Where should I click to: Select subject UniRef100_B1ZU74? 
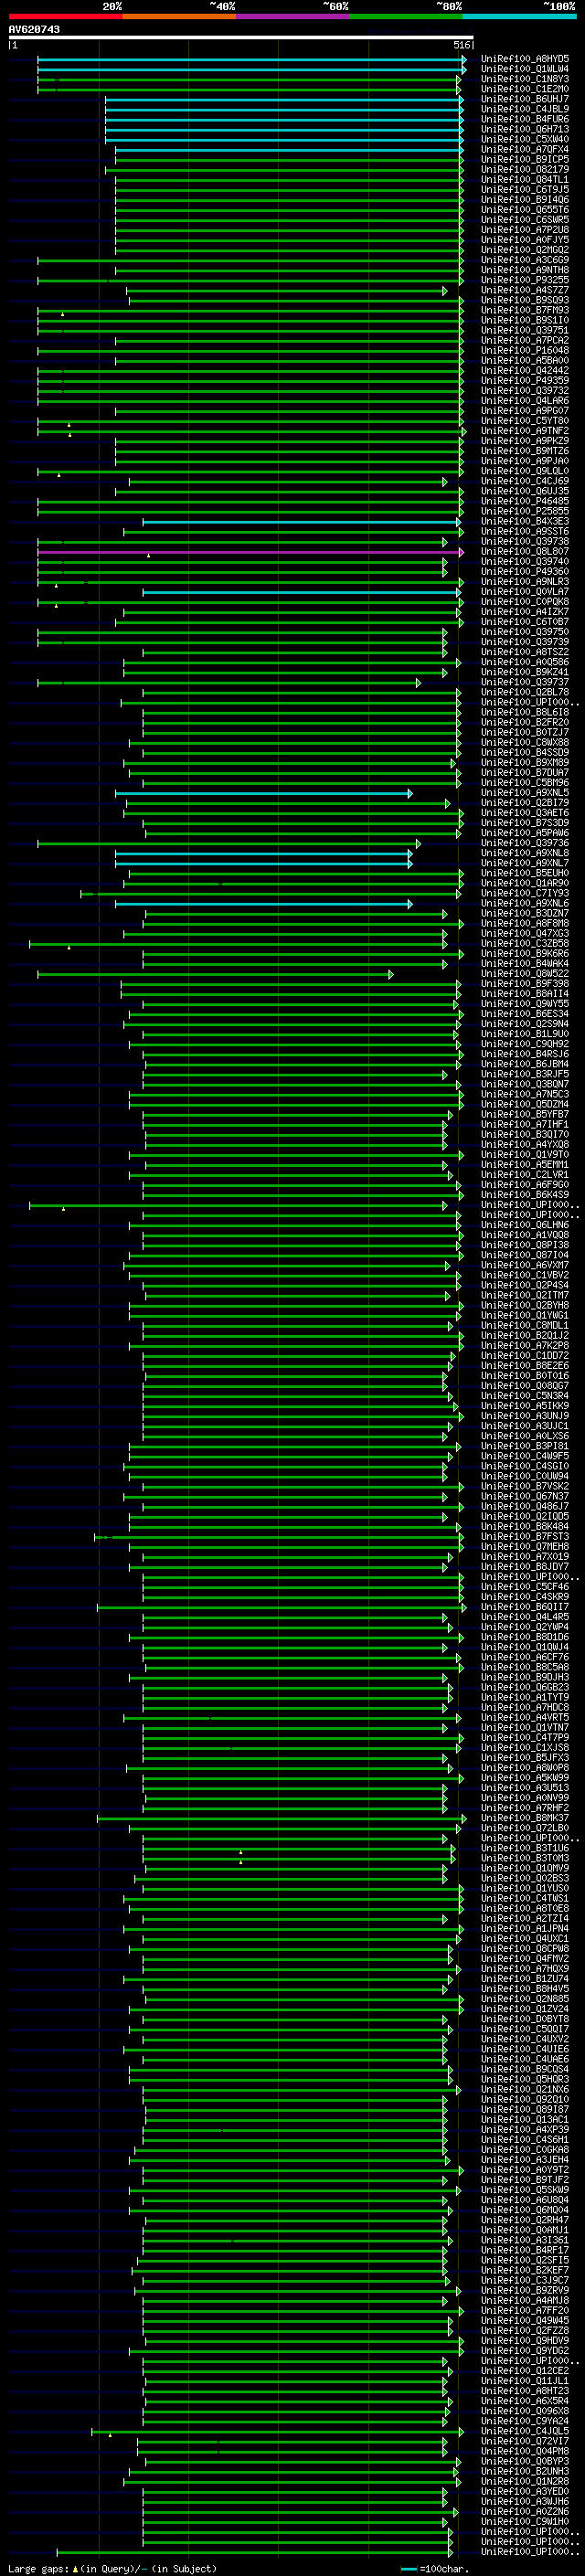click(x=525, y=1980)
